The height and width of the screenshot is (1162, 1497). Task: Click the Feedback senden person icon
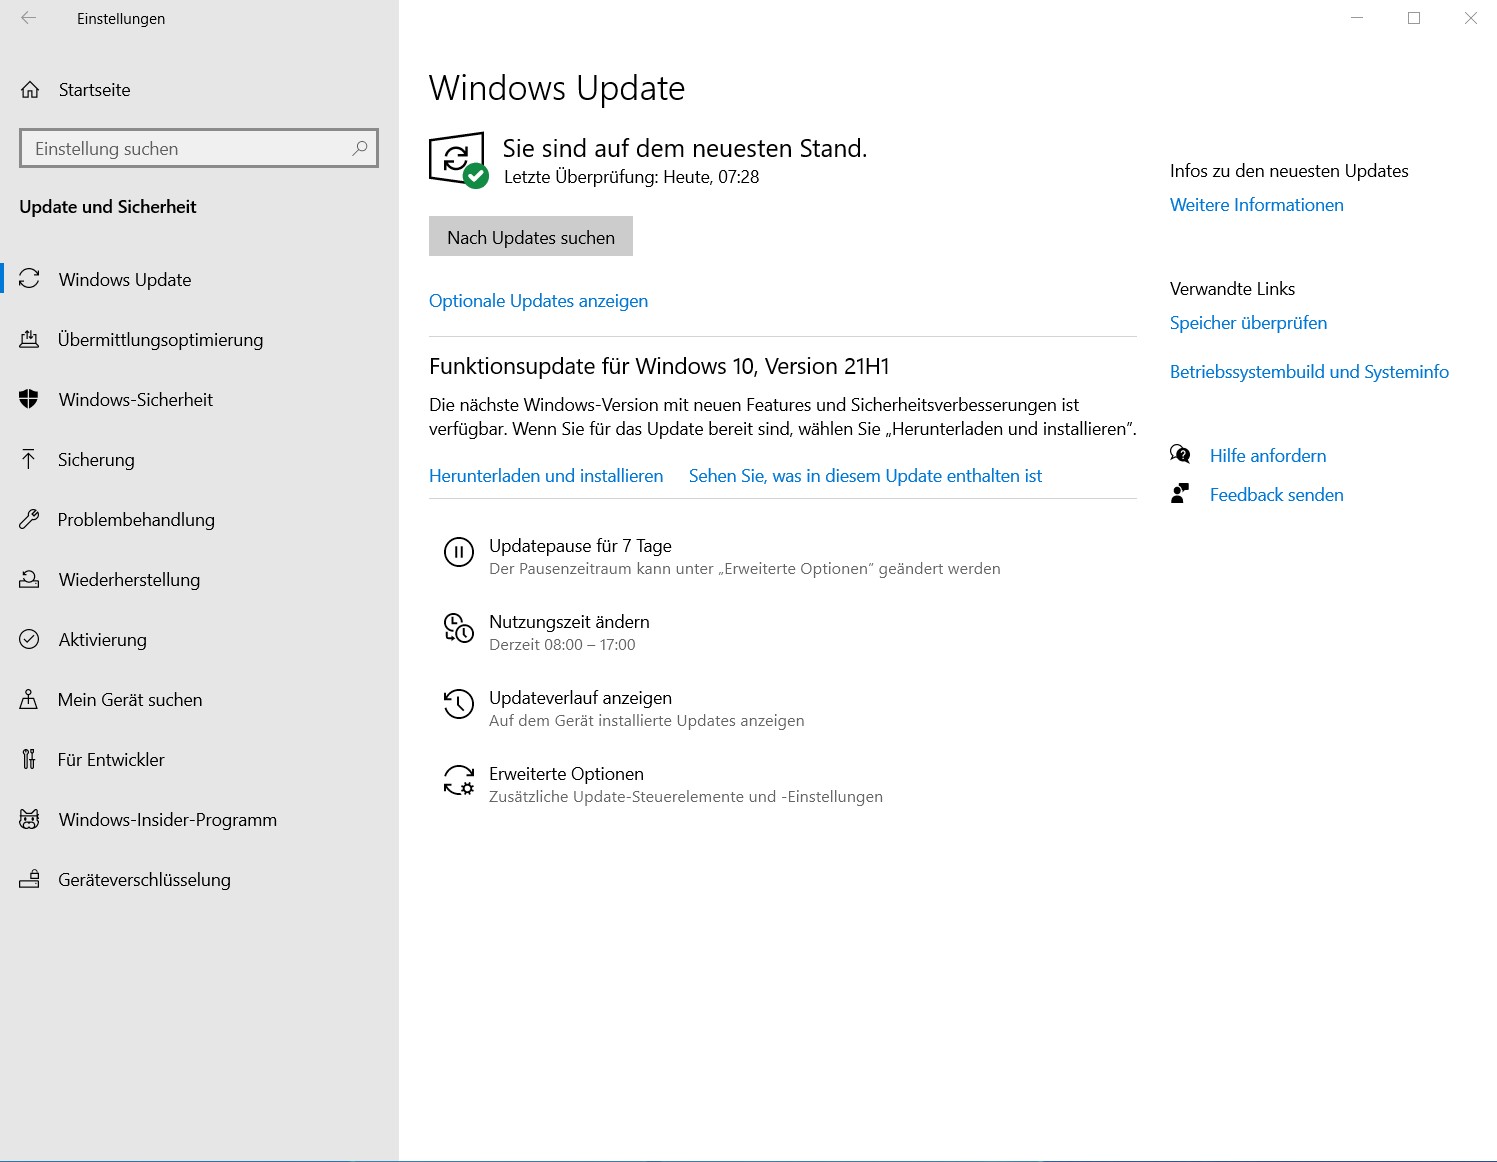pyautogui.click(x=1180, y=494)
